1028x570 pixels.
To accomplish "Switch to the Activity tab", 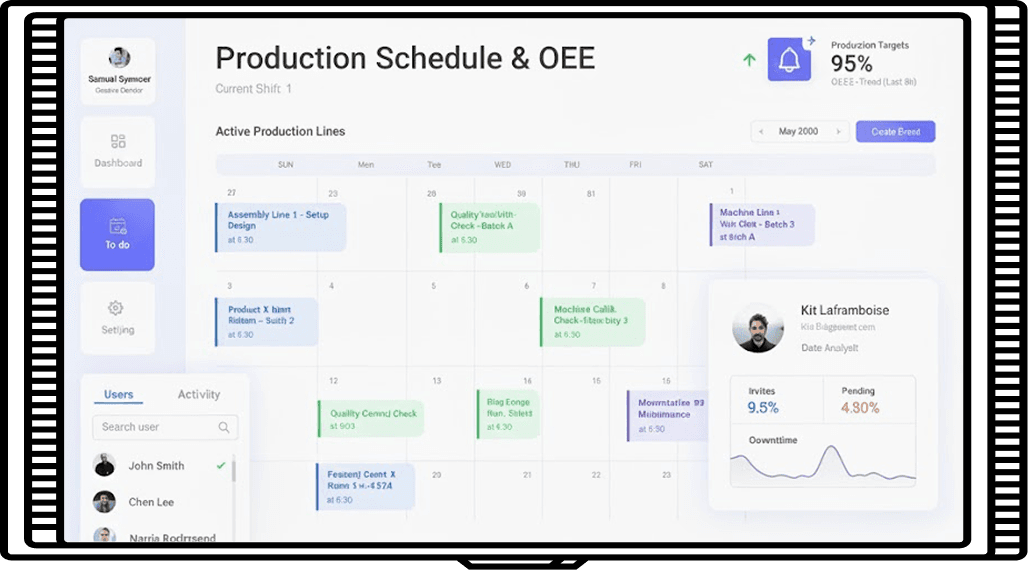I will pyautogui.click(x=199, y=394).
